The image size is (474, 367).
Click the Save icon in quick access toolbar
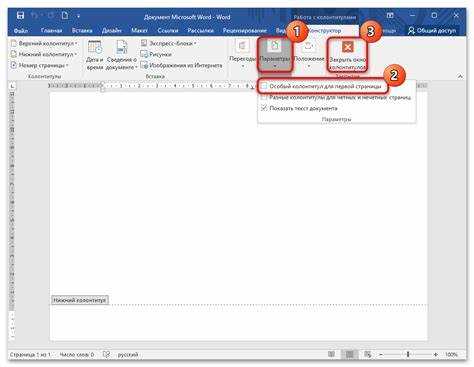[x=20, y=15]
